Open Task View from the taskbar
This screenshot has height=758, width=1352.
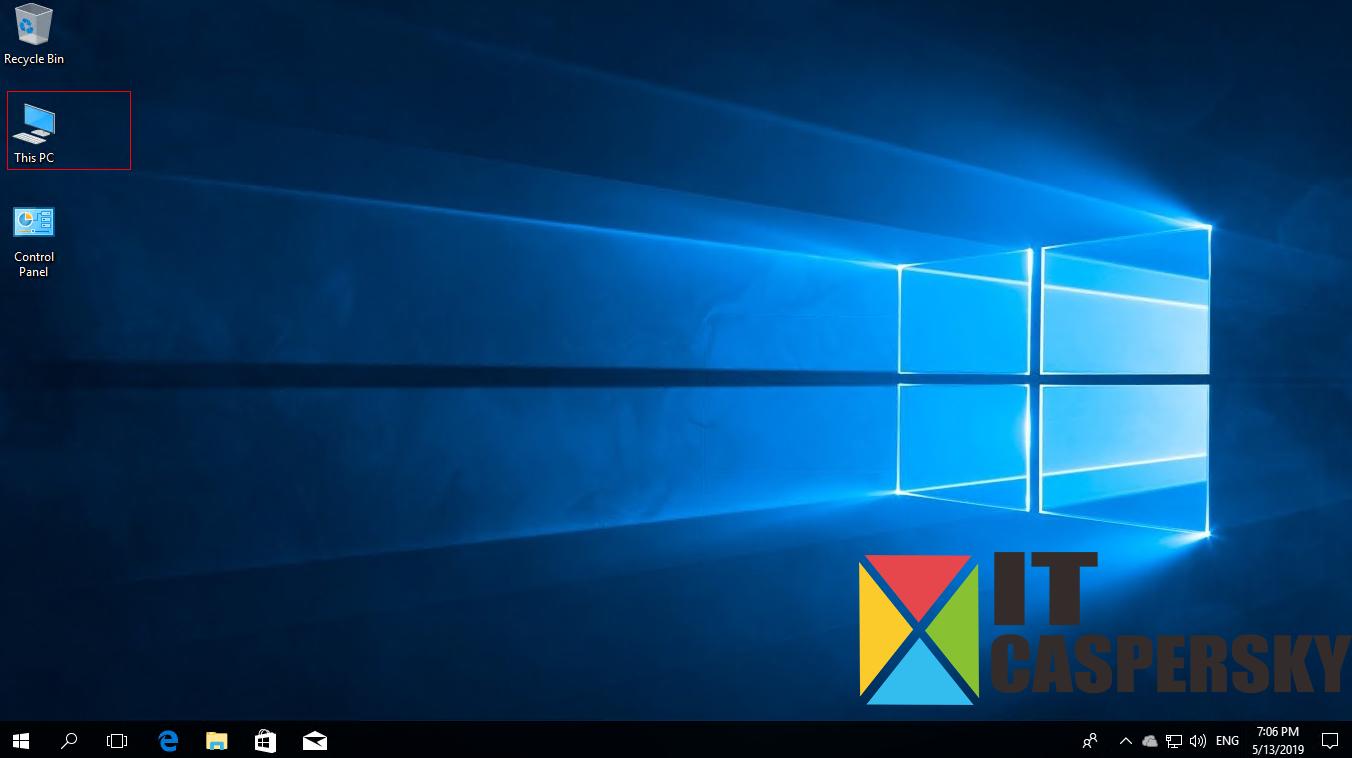pyautogui.click(x=117, y=741)
